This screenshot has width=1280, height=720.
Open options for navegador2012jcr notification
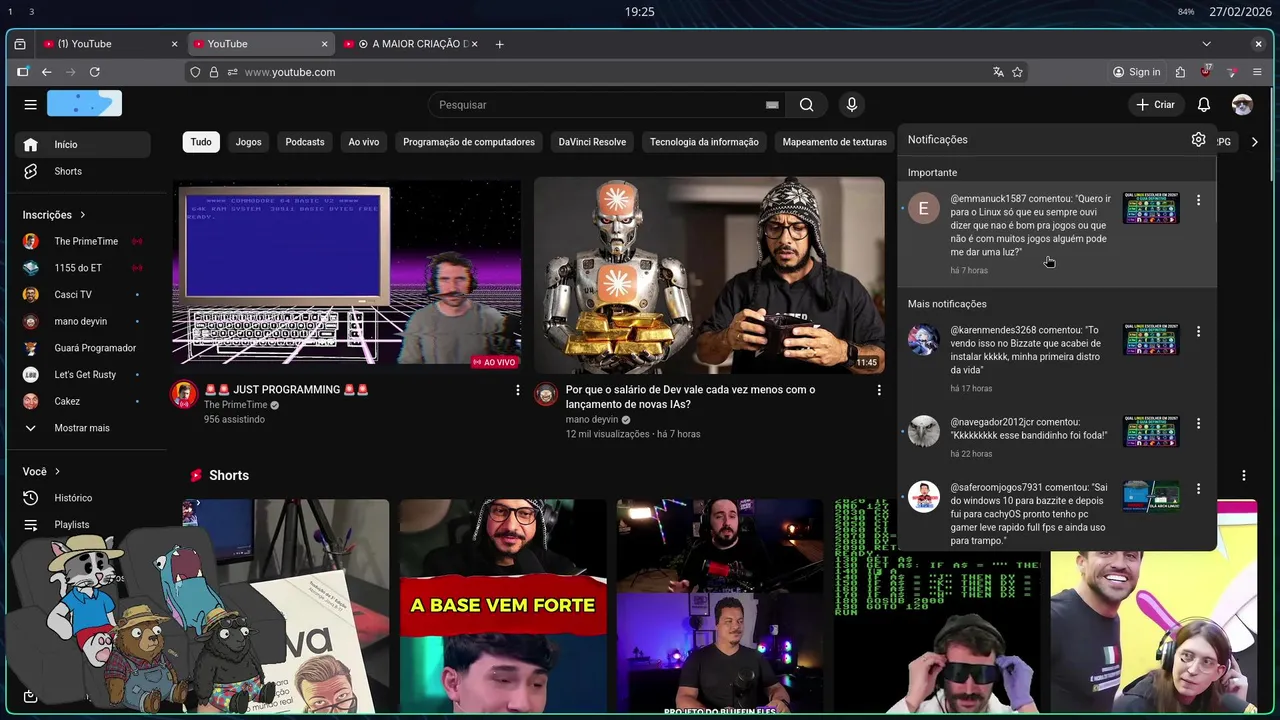1198,423
